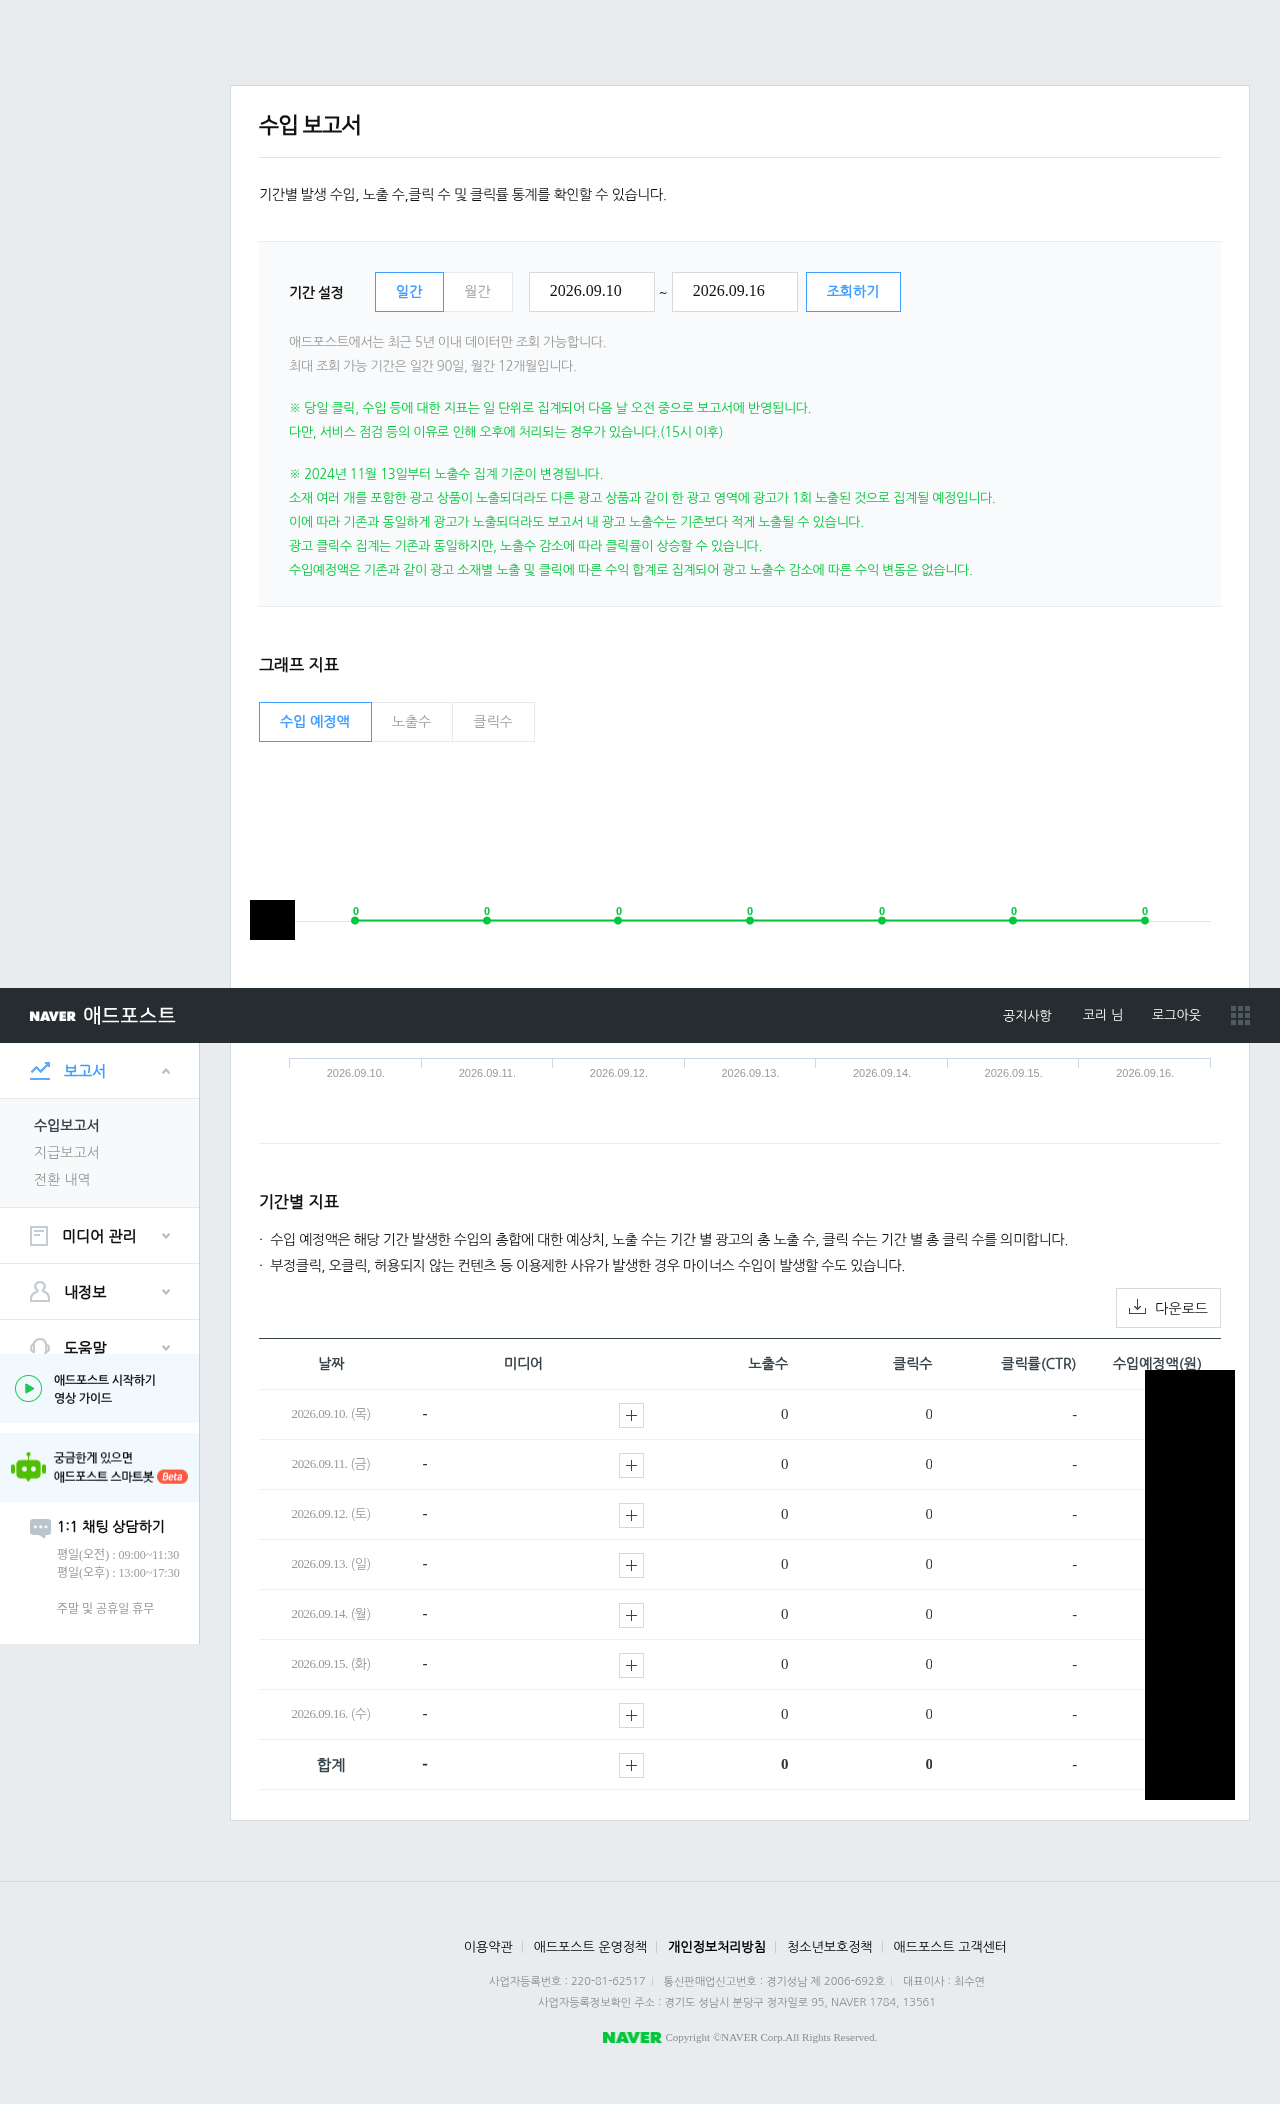Select the 월간 monthly period toggle
The width and height of the screenshot is (1280, 2104).
click(478, 292)
